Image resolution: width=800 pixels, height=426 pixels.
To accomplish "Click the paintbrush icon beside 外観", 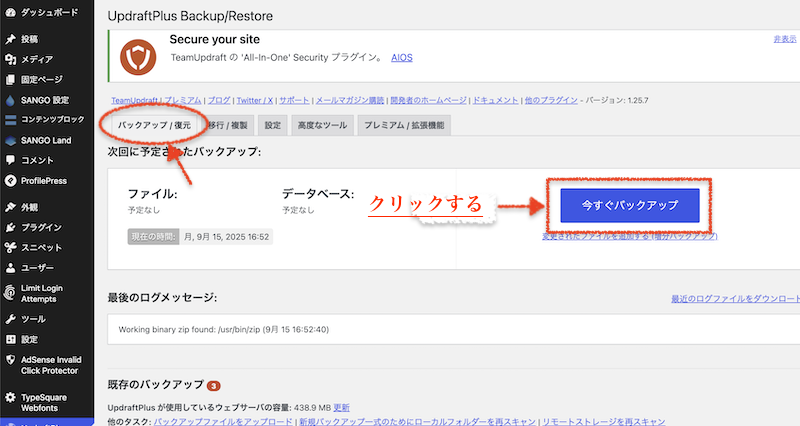I will click(10, 207).
